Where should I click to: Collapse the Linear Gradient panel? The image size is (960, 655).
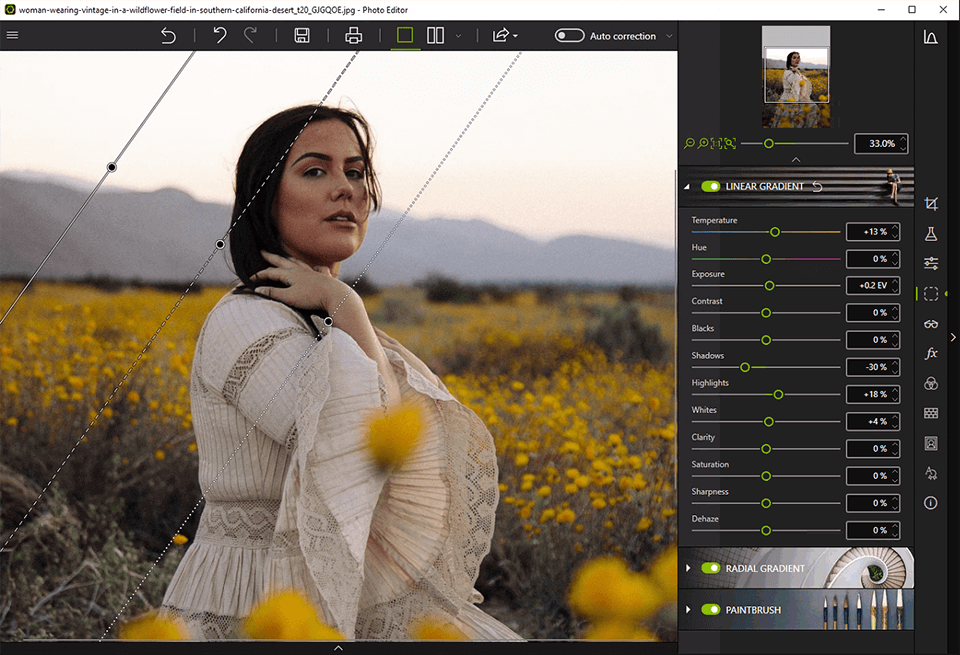[x=687, y=186]
